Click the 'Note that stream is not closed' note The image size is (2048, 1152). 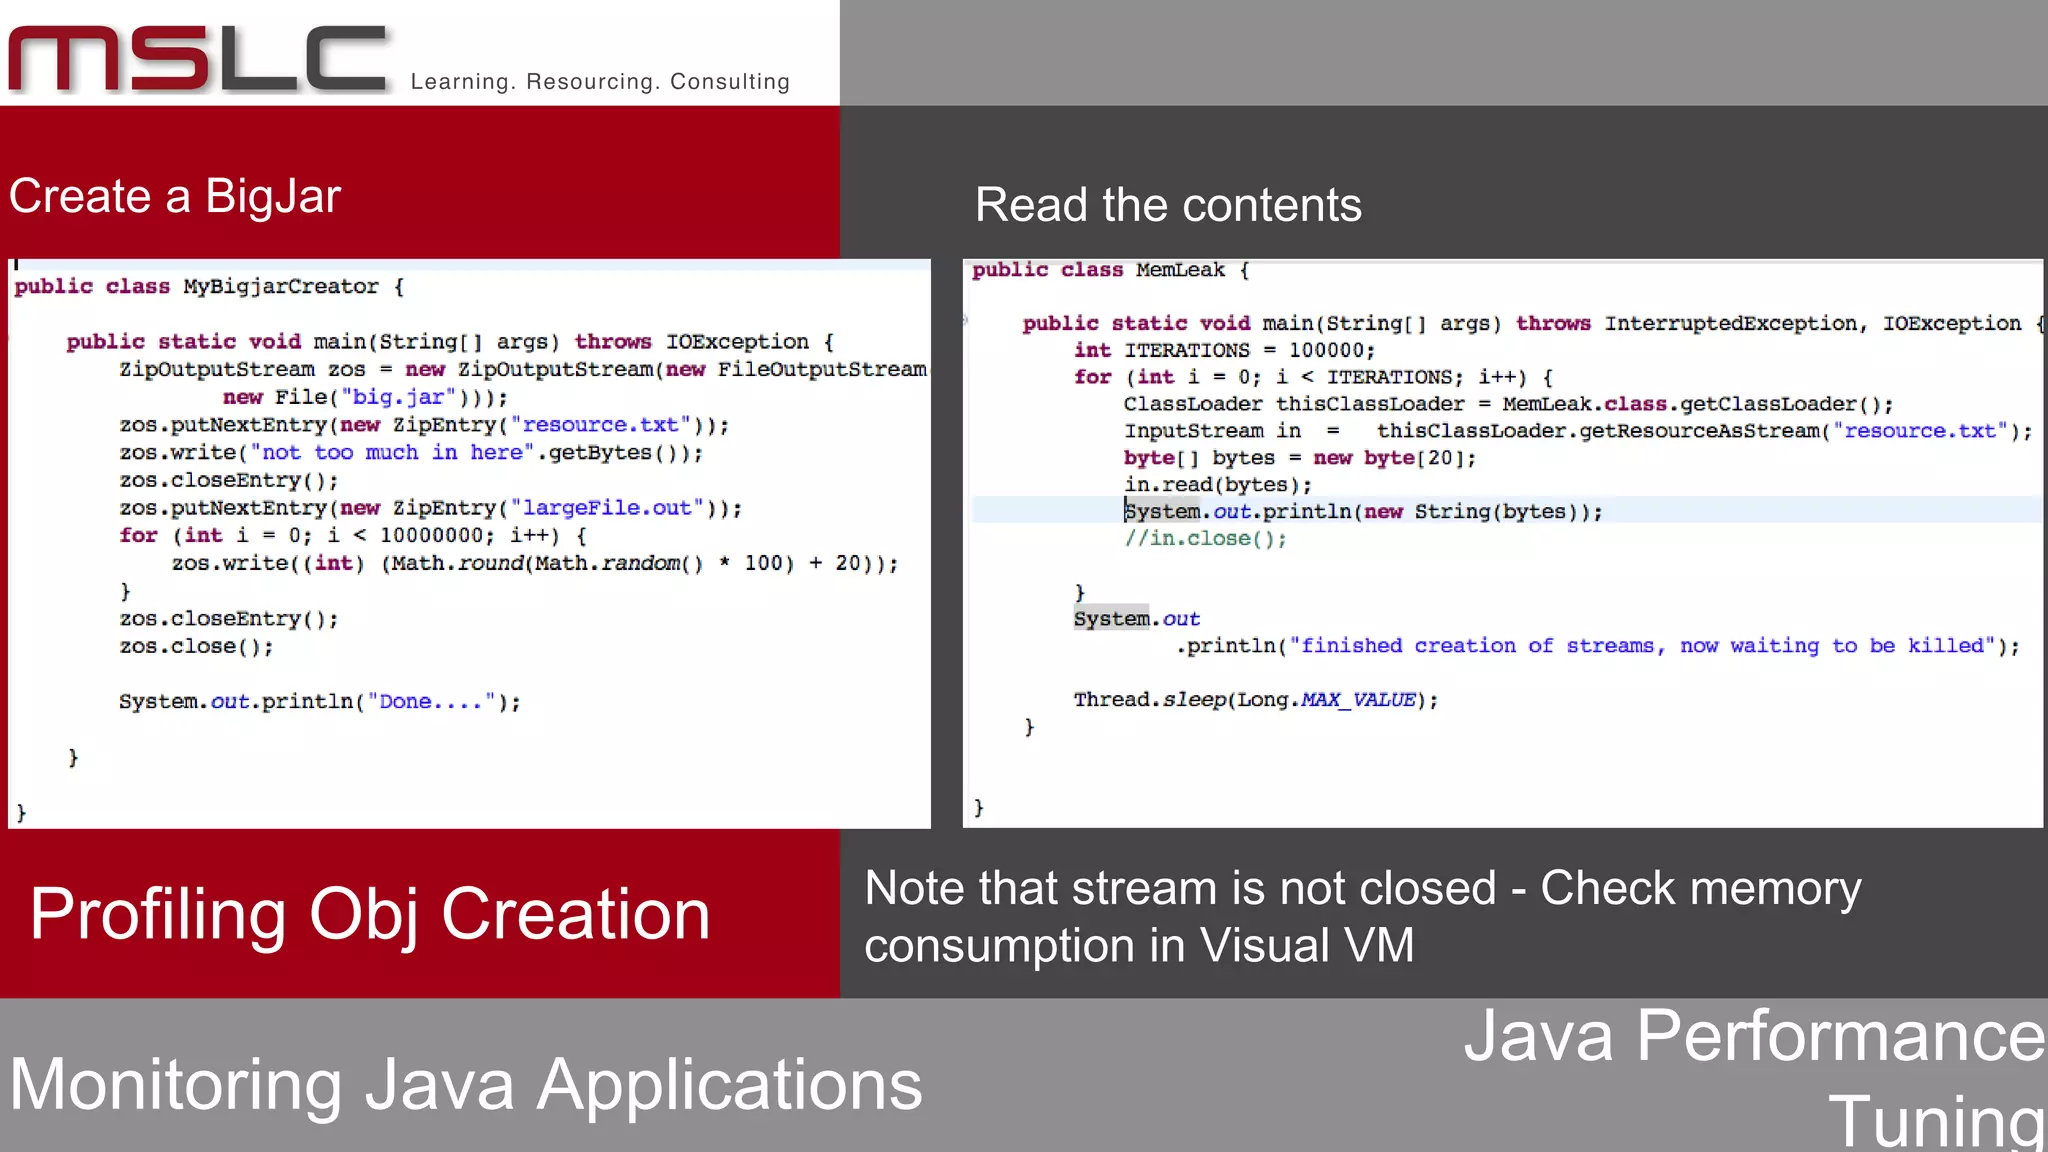(x=1363, y=916)
